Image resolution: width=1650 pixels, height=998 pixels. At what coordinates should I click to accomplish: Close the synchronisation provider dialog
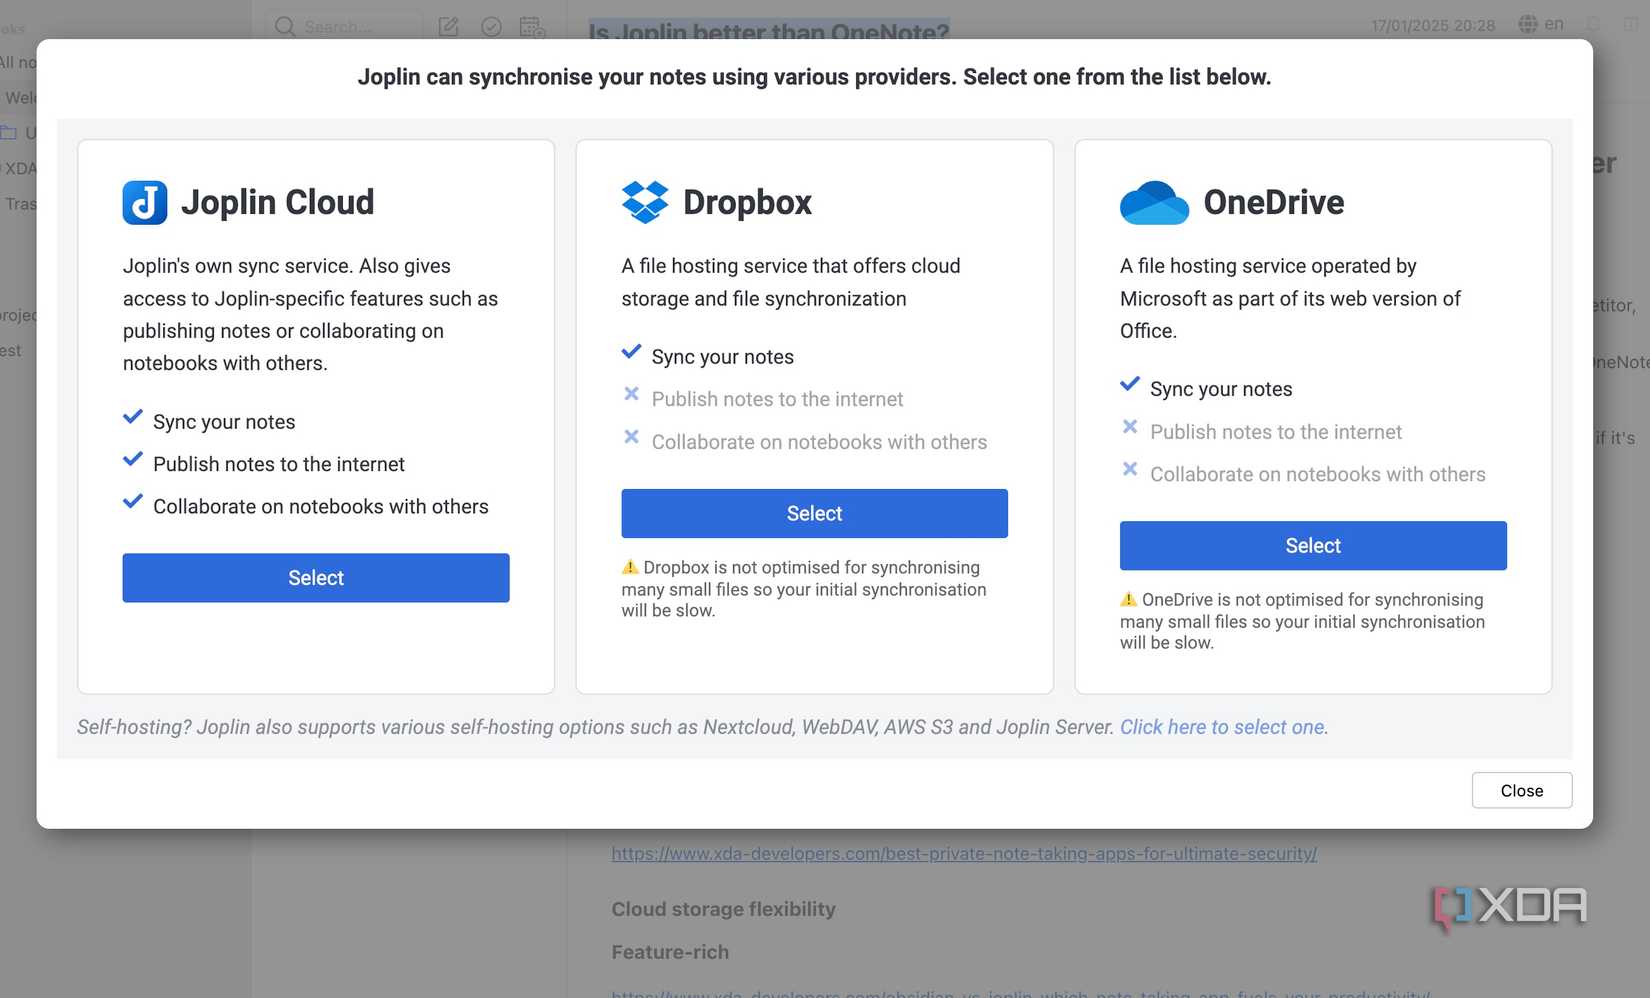pyautogui.click(x=1521, y=790)
